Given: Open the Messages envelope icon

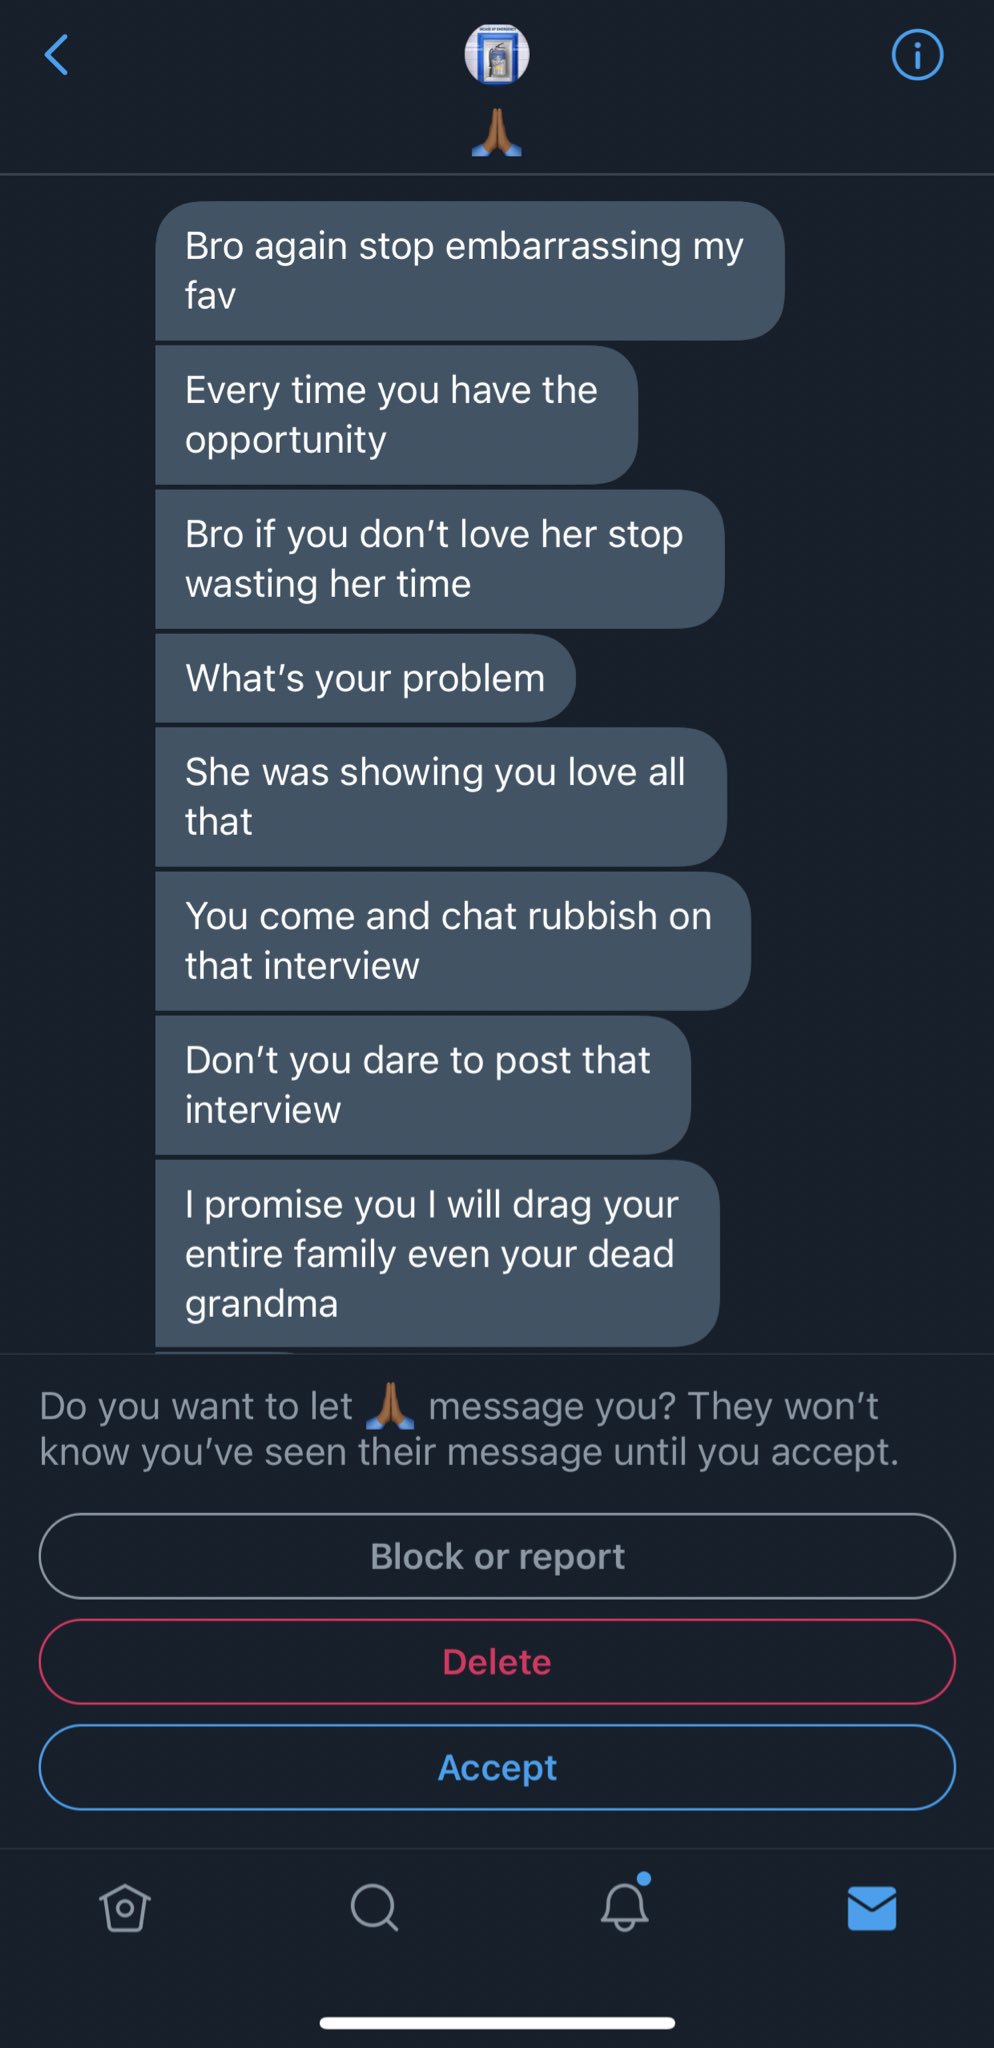Looking at the screenshot, I should pyautogui.click(x=870, y=1906).
